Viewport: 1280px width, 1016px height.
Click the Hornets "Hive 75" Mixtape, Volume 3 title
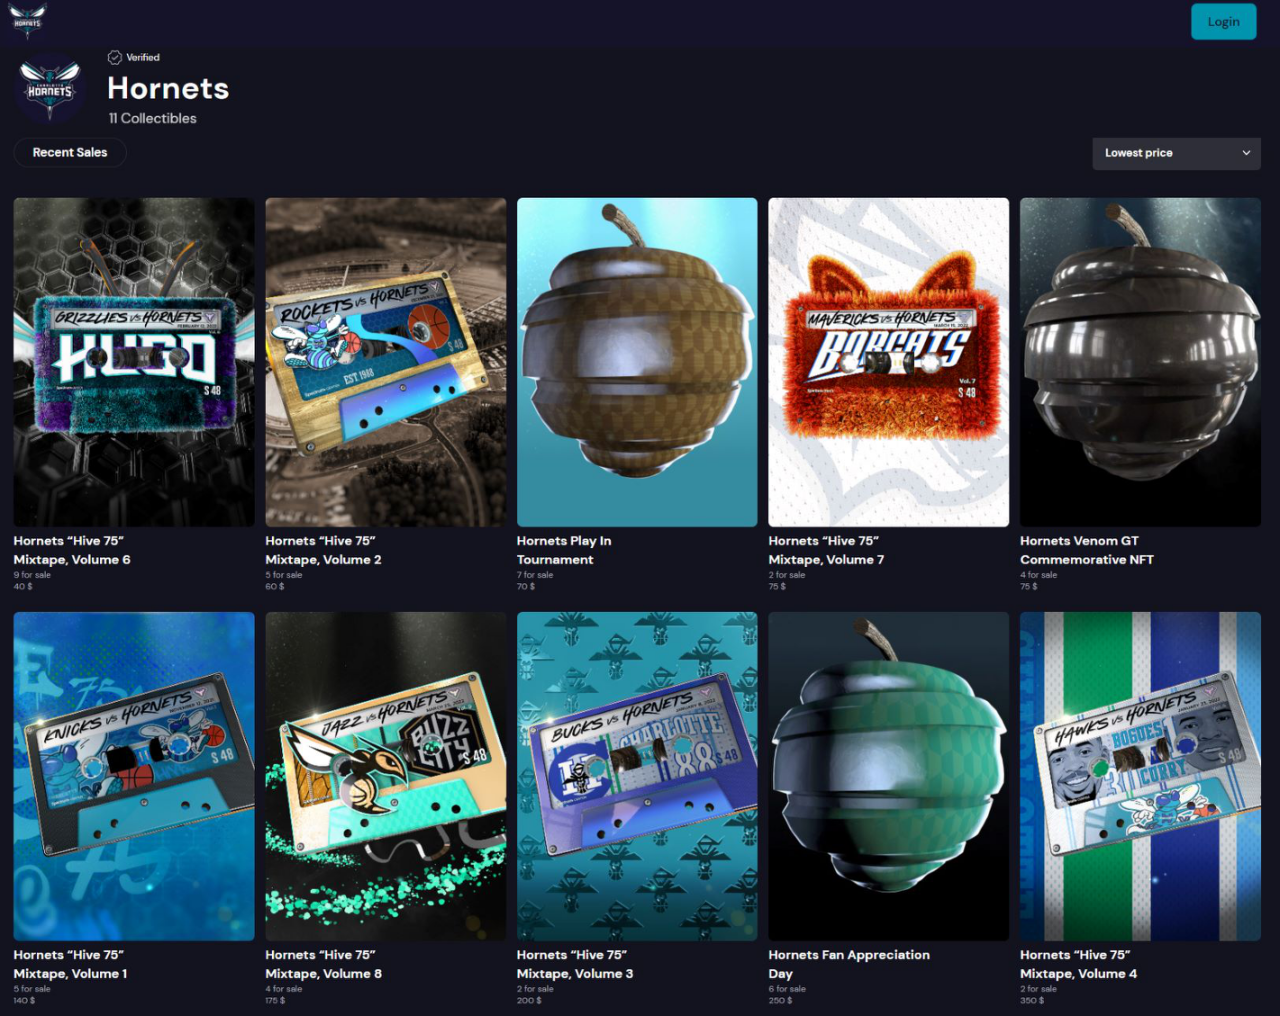(575, 964)
